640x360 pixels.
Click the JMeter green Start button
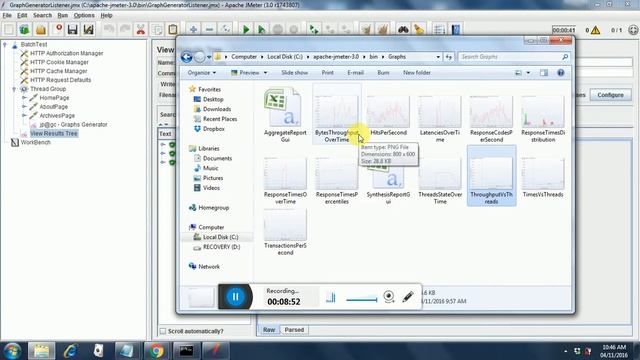click(x=246, y=29)
